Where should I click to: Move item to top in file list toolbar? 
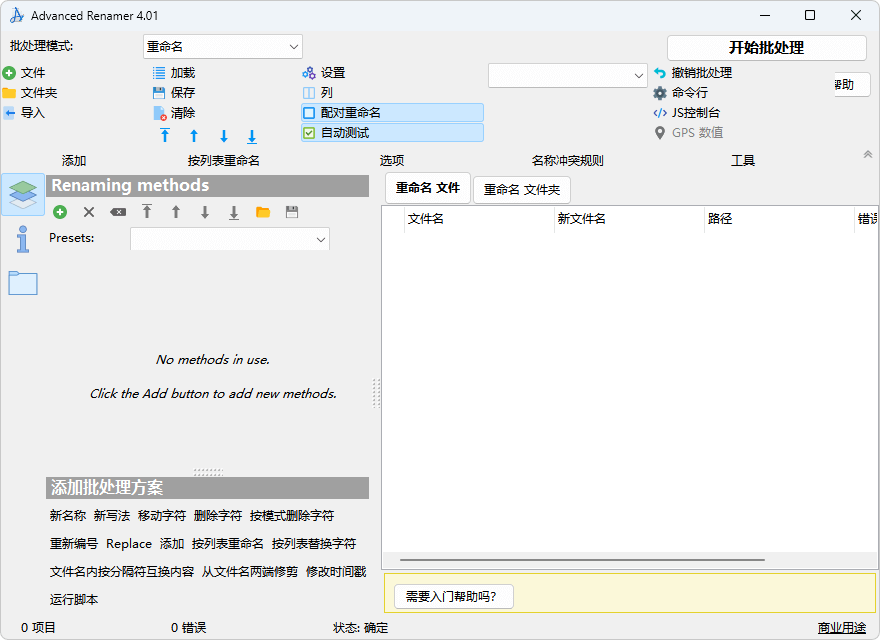pyautogui.click(x=165, y=135)
